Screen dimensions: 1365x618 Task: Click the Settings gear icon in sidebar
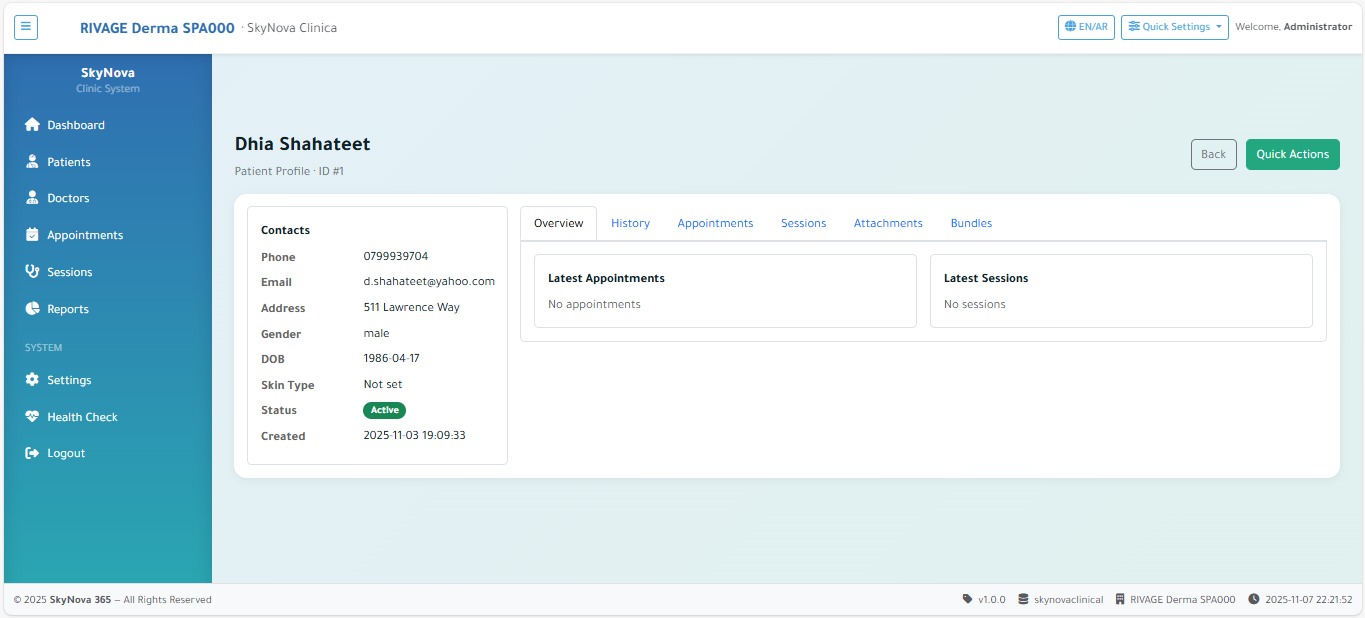coord(32,380)
